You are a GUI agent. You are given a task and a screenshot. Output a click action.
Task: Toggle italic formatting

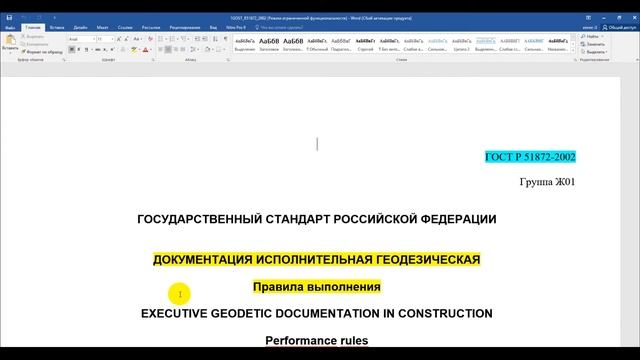click(x=79, y=49)
